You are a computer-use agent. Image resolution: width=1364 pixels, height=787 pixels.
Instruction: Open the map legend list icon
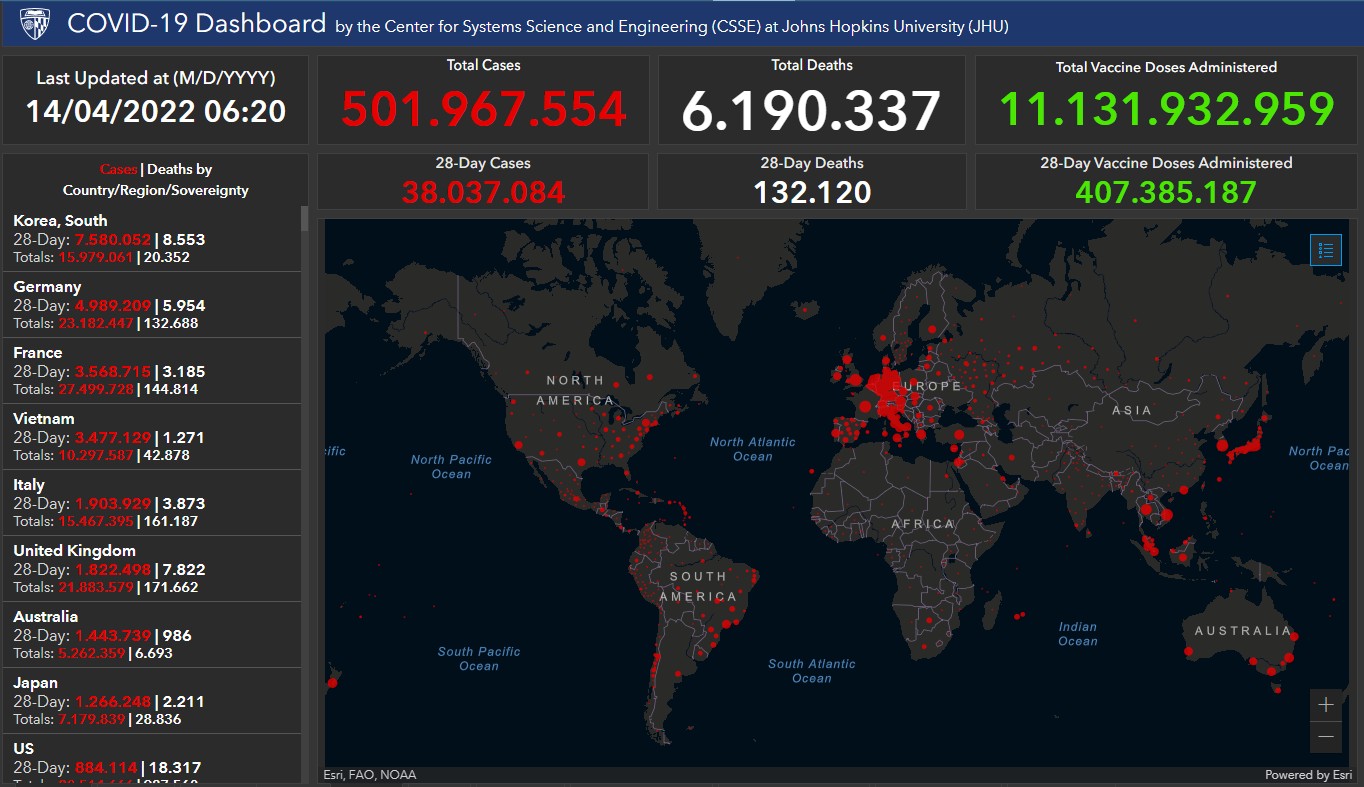tap(1326, 250)
